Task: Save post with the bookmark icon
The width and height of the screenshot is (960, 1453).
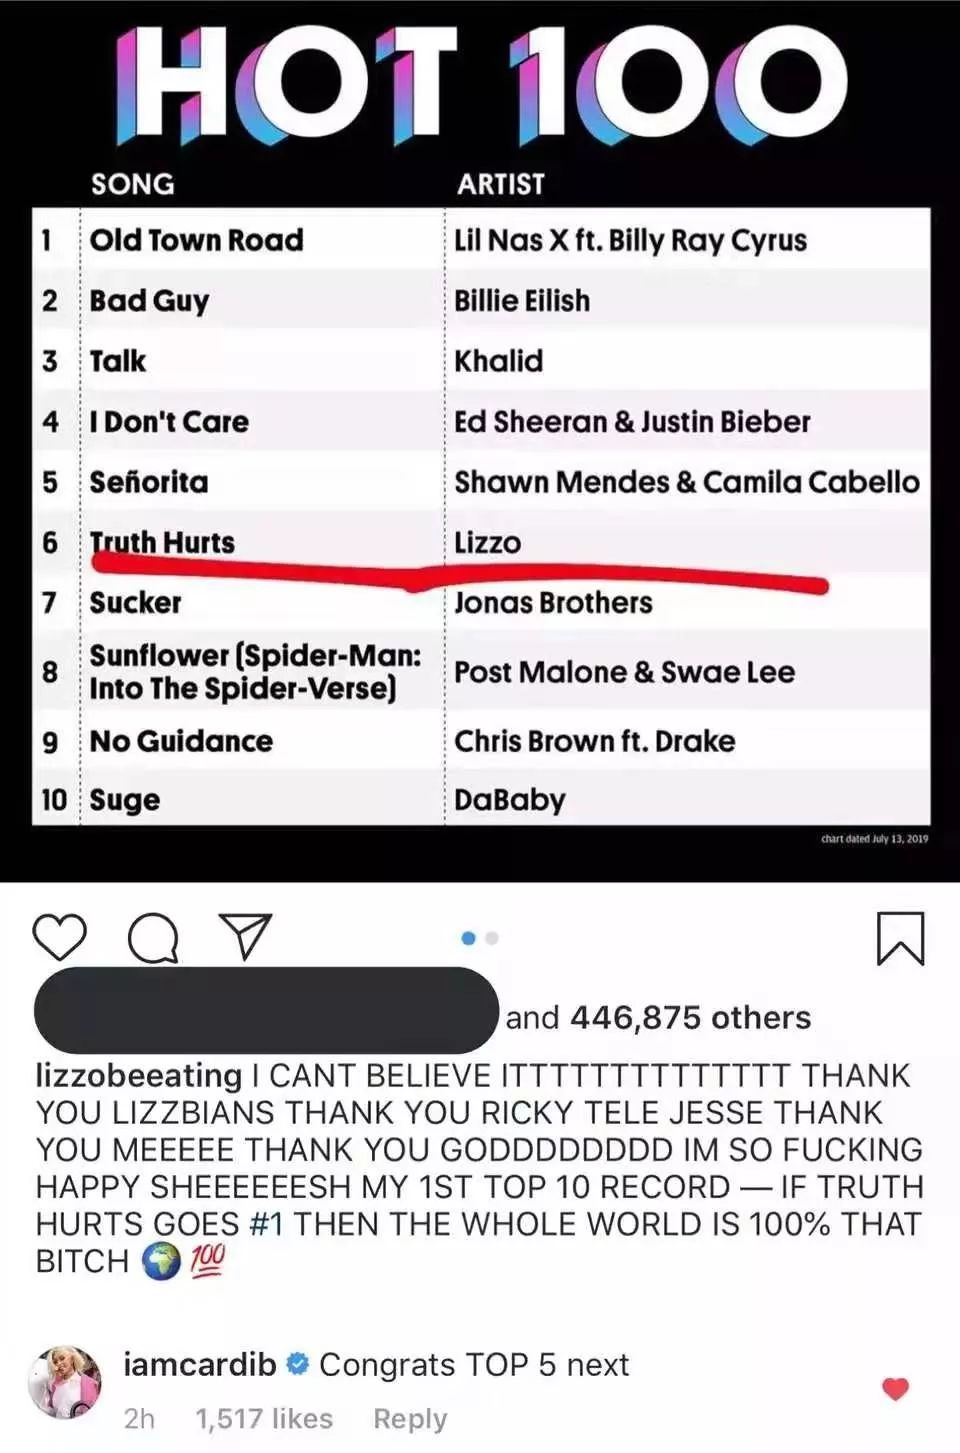Action: pos(900,938)
